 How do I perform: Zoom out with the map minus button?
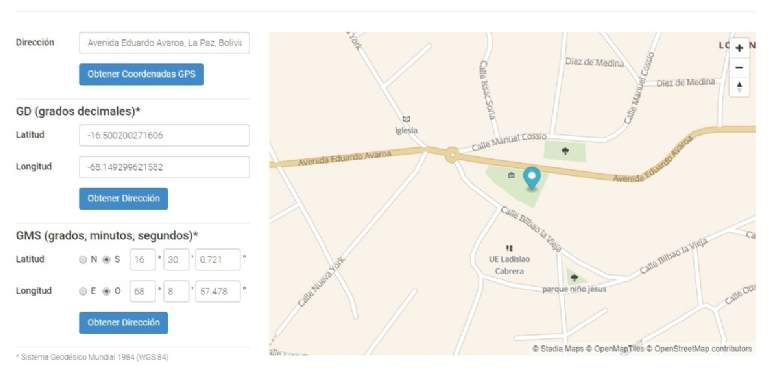pyautogui.click(x=739, y=68)
